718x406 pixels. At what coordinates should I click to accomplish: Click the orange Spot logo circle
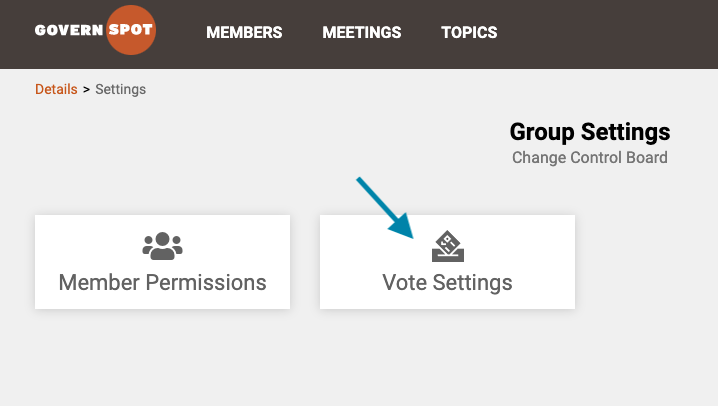click(x=131, y=30)
